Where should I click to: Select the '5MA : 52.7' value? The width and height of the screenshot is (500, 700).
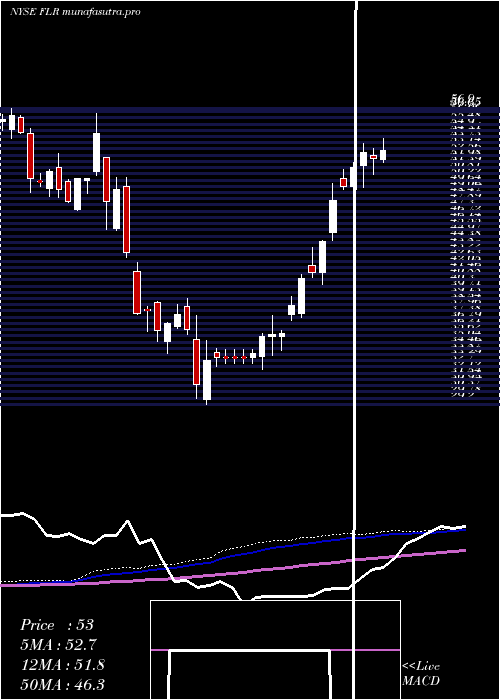tap(58, 645)
